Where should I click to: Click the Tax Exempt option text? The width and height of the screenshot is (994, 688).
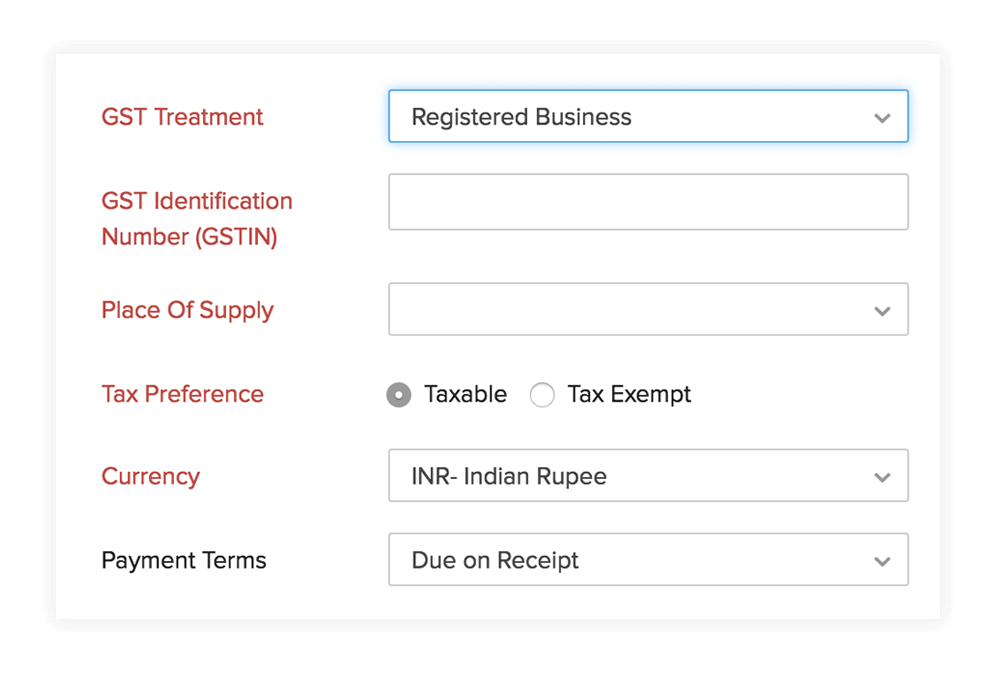(x=629, y=394)
